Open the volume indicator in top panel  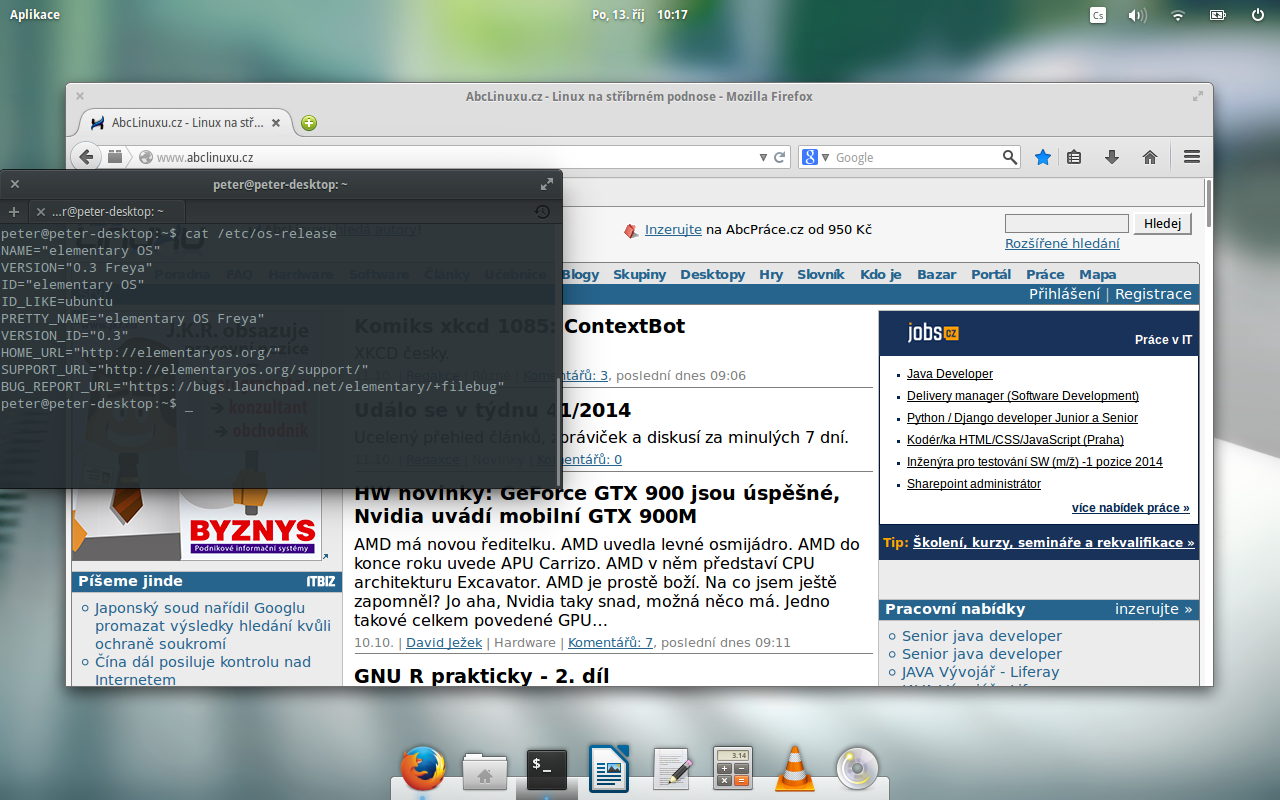(x=1137, y=15)
